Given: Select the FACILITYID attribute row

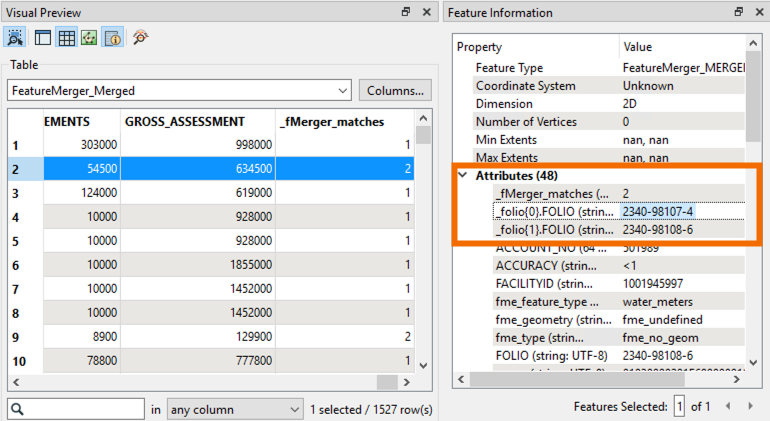Looking at the screenshot, I should click(x=619, y=284).
